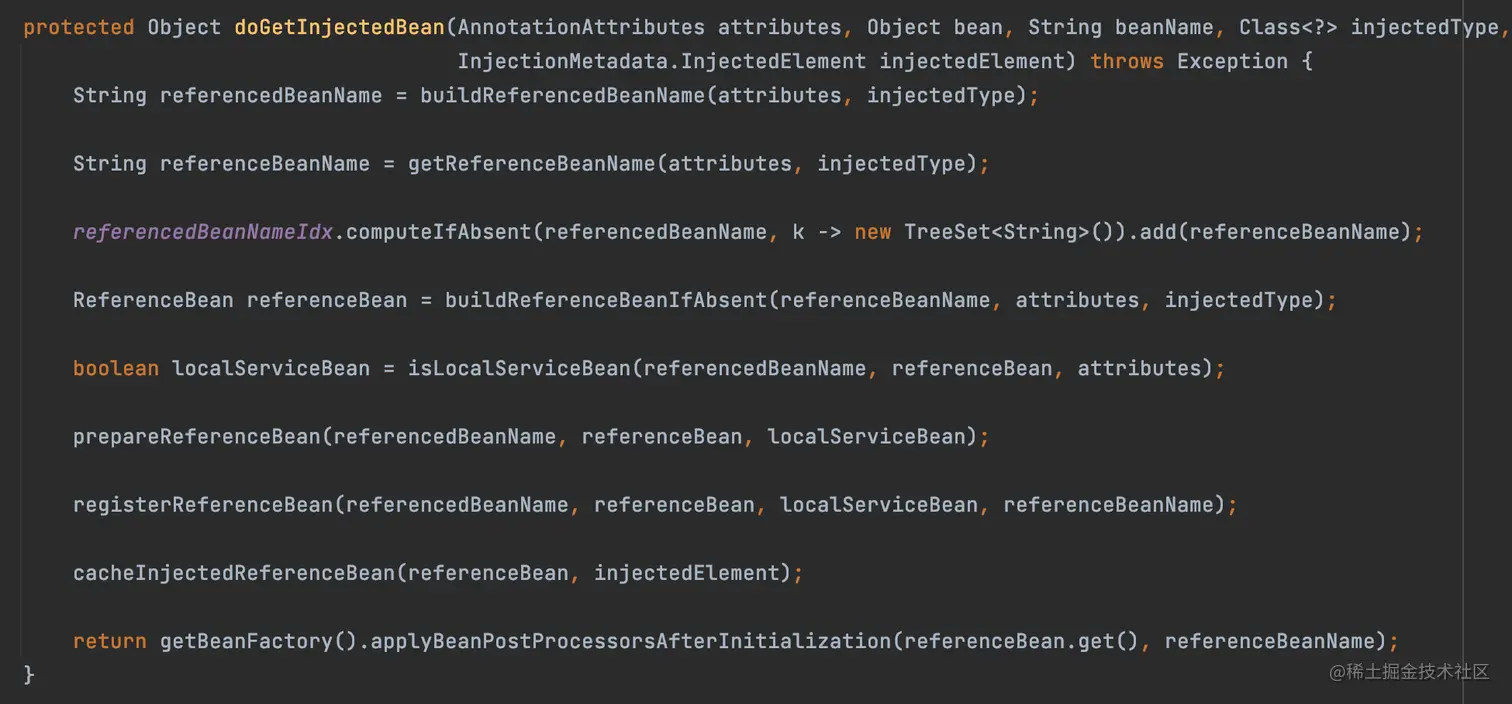The height and width of the screenshot is (704, 1512).
Task: Click the referencedBeanNameIdx field reference
Action: 202,232
